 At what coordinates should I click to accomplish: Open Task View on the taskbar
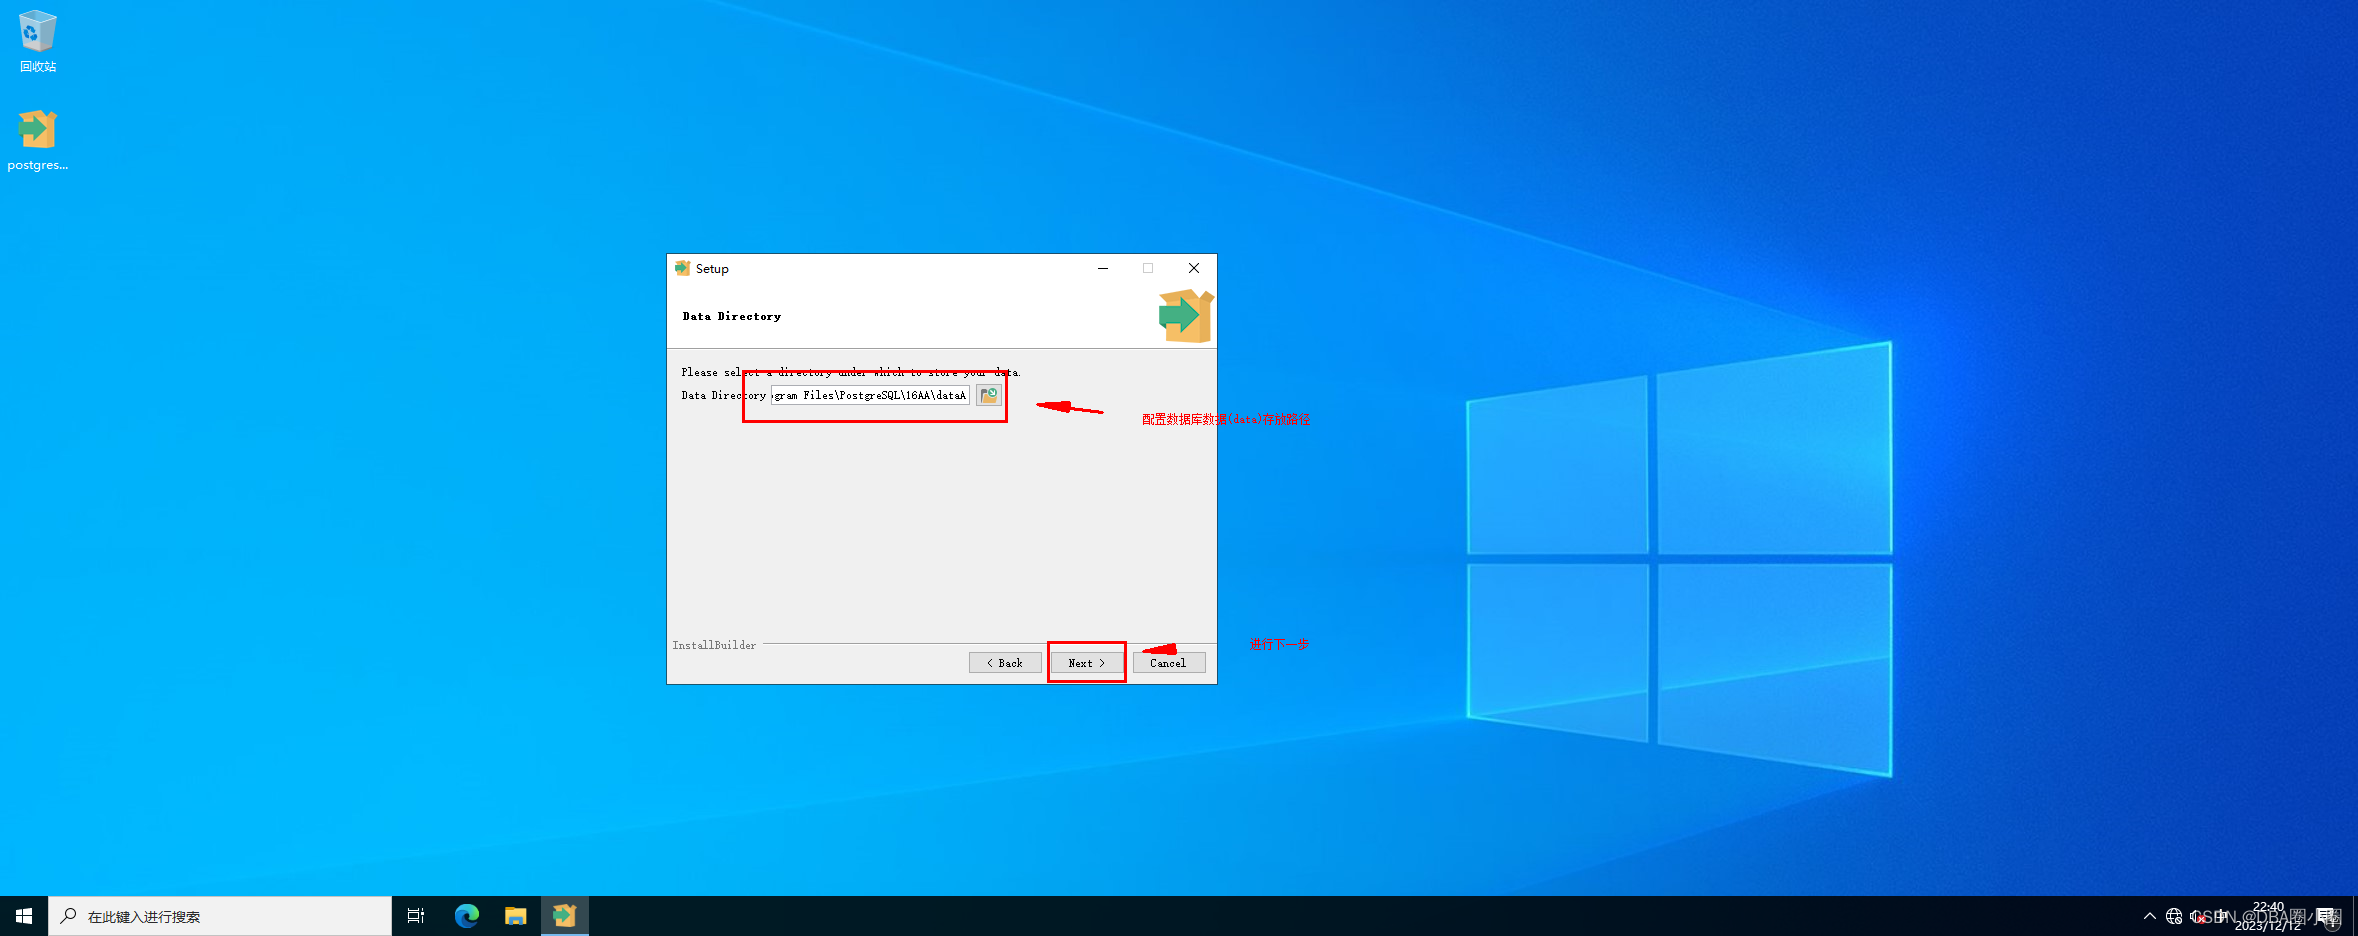pyautogui.click(x=416, y=916)
